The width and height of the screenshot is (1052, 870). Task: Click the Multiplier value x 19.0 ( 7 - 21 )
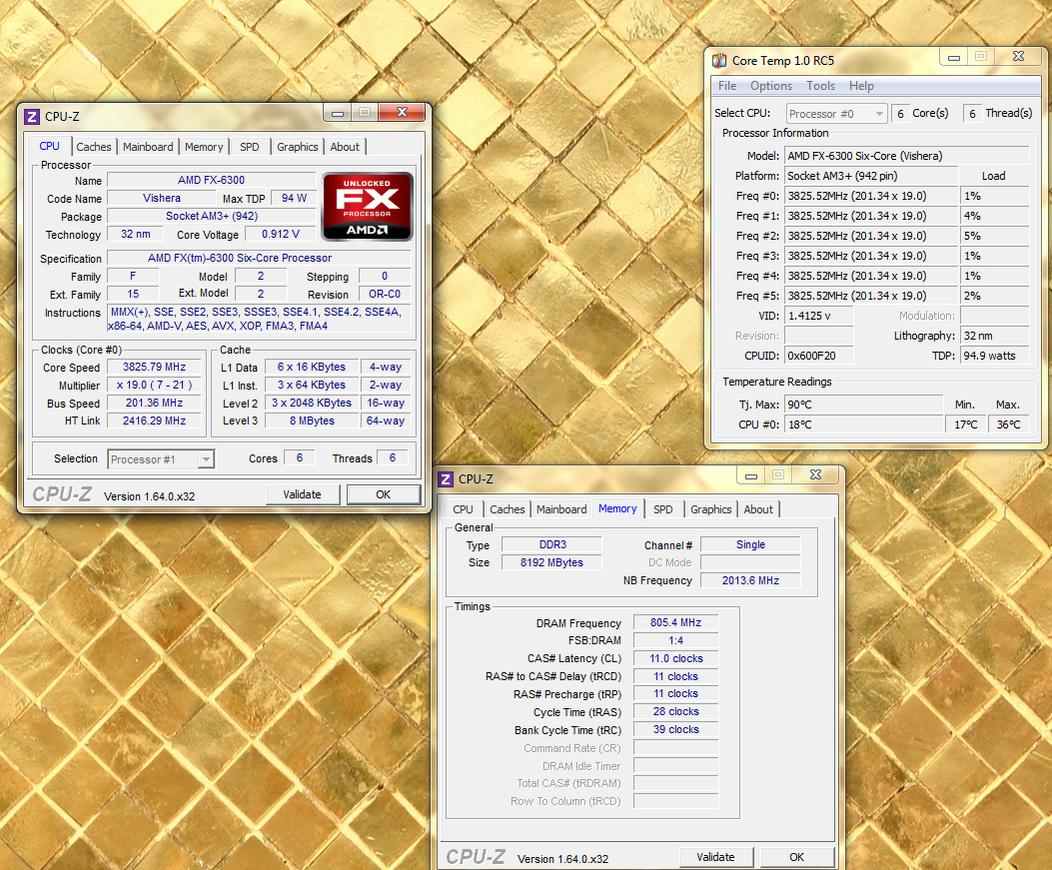point(154,385)
